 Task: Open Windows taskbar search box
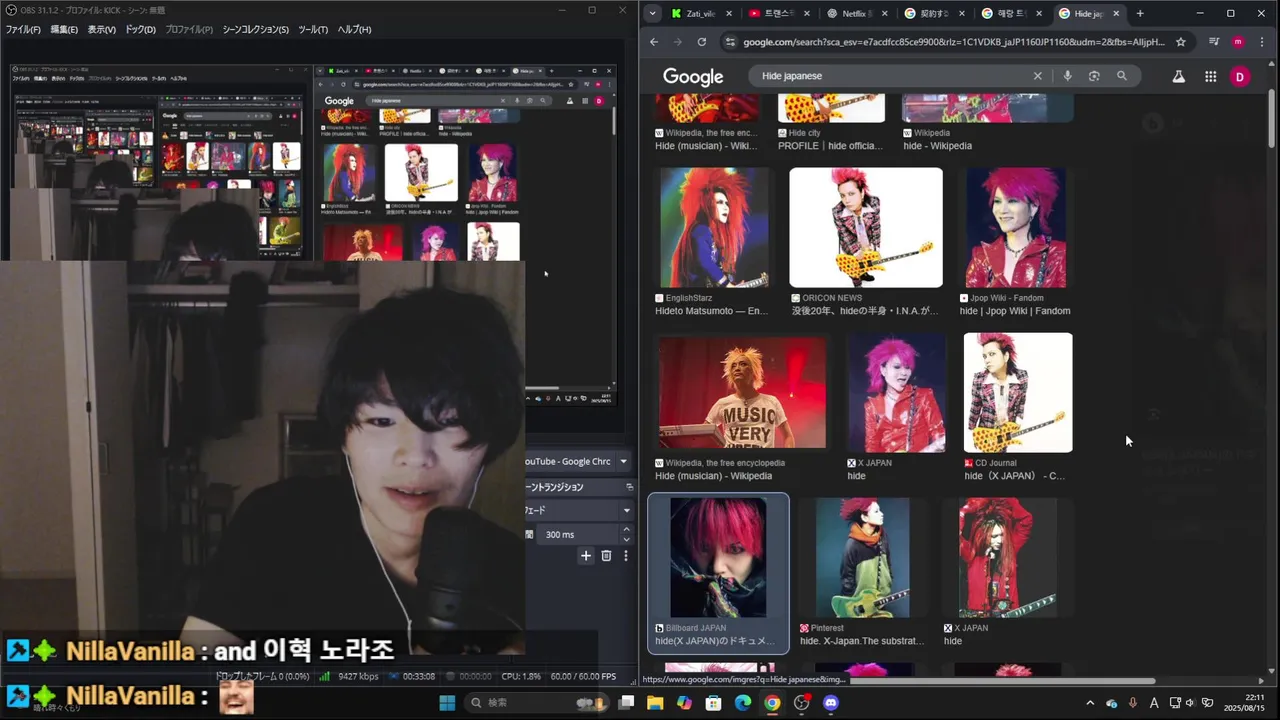537,703
